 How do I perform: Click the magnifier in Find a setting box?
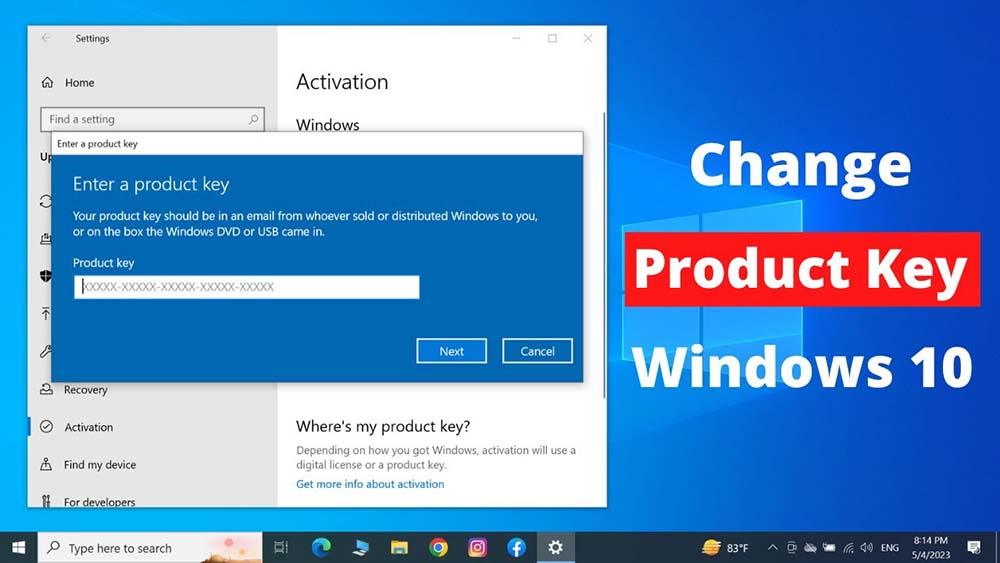click(253, 120)
